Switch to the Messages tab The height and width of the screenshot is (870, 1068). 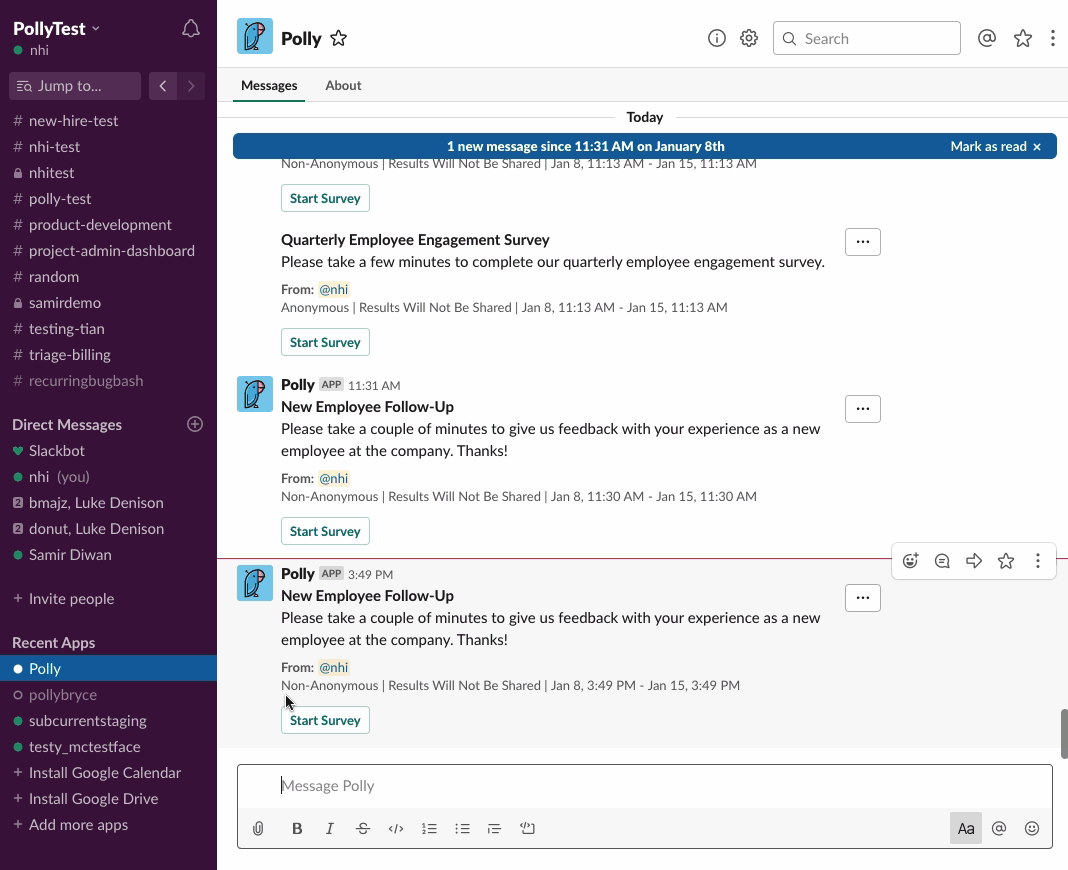pos(269,86)
